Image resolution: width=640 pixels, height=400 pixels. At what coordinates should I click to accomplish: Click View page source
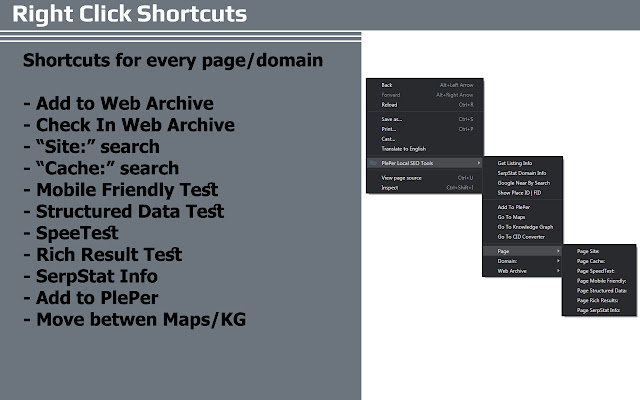pos(425,178)
